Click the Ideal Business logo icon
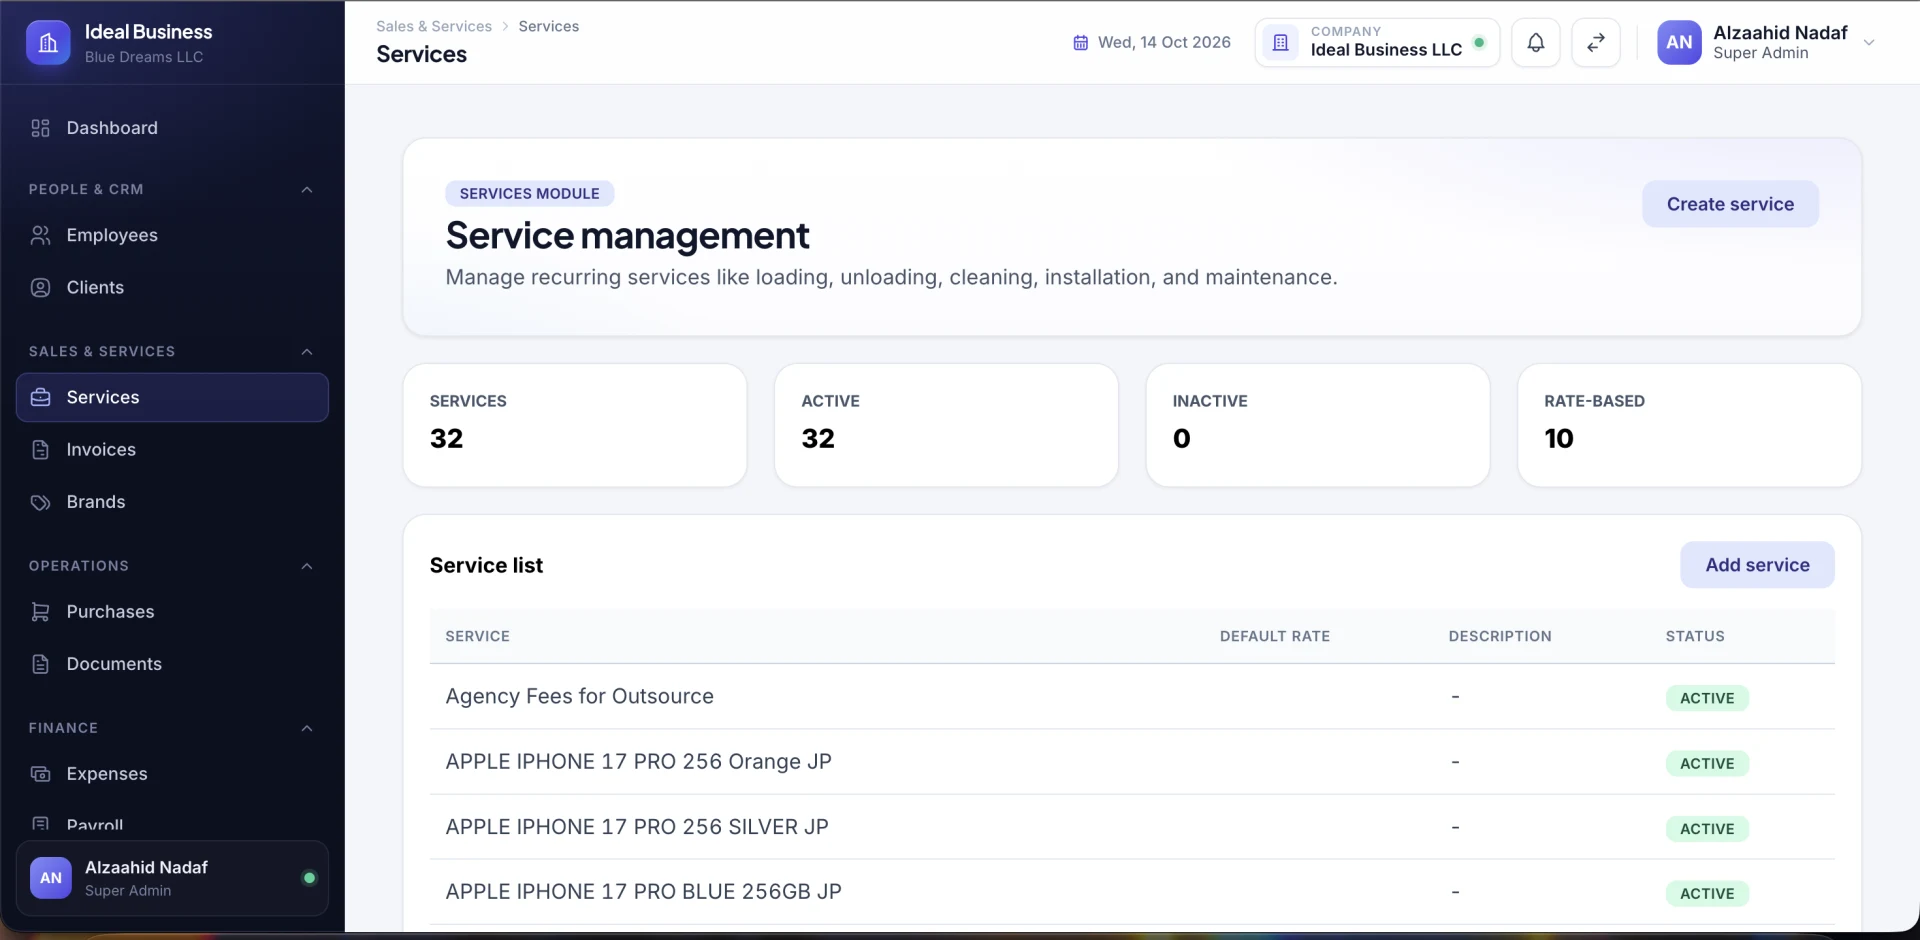 [x=48, y=43]
